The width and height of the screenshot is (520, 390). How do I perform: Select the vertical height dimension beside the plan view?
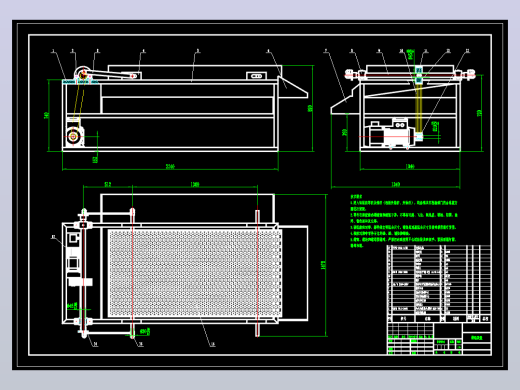(324, 265)
